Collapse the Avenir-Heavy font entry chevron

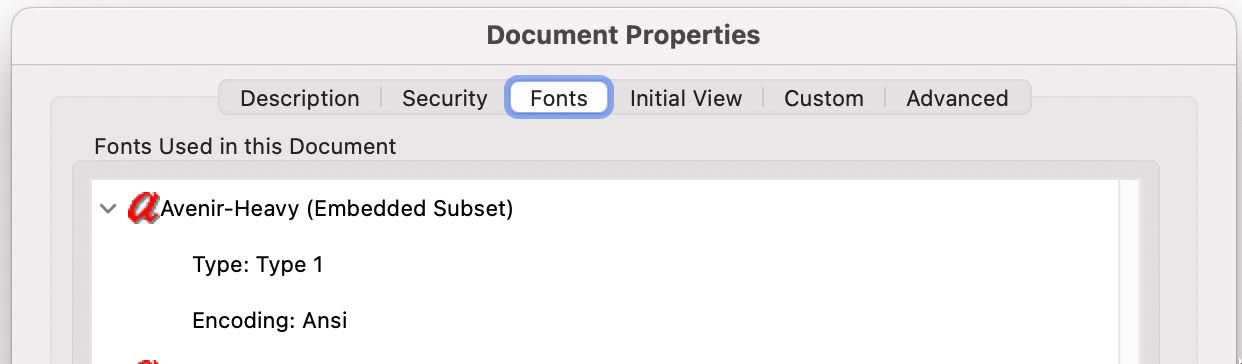108,210
